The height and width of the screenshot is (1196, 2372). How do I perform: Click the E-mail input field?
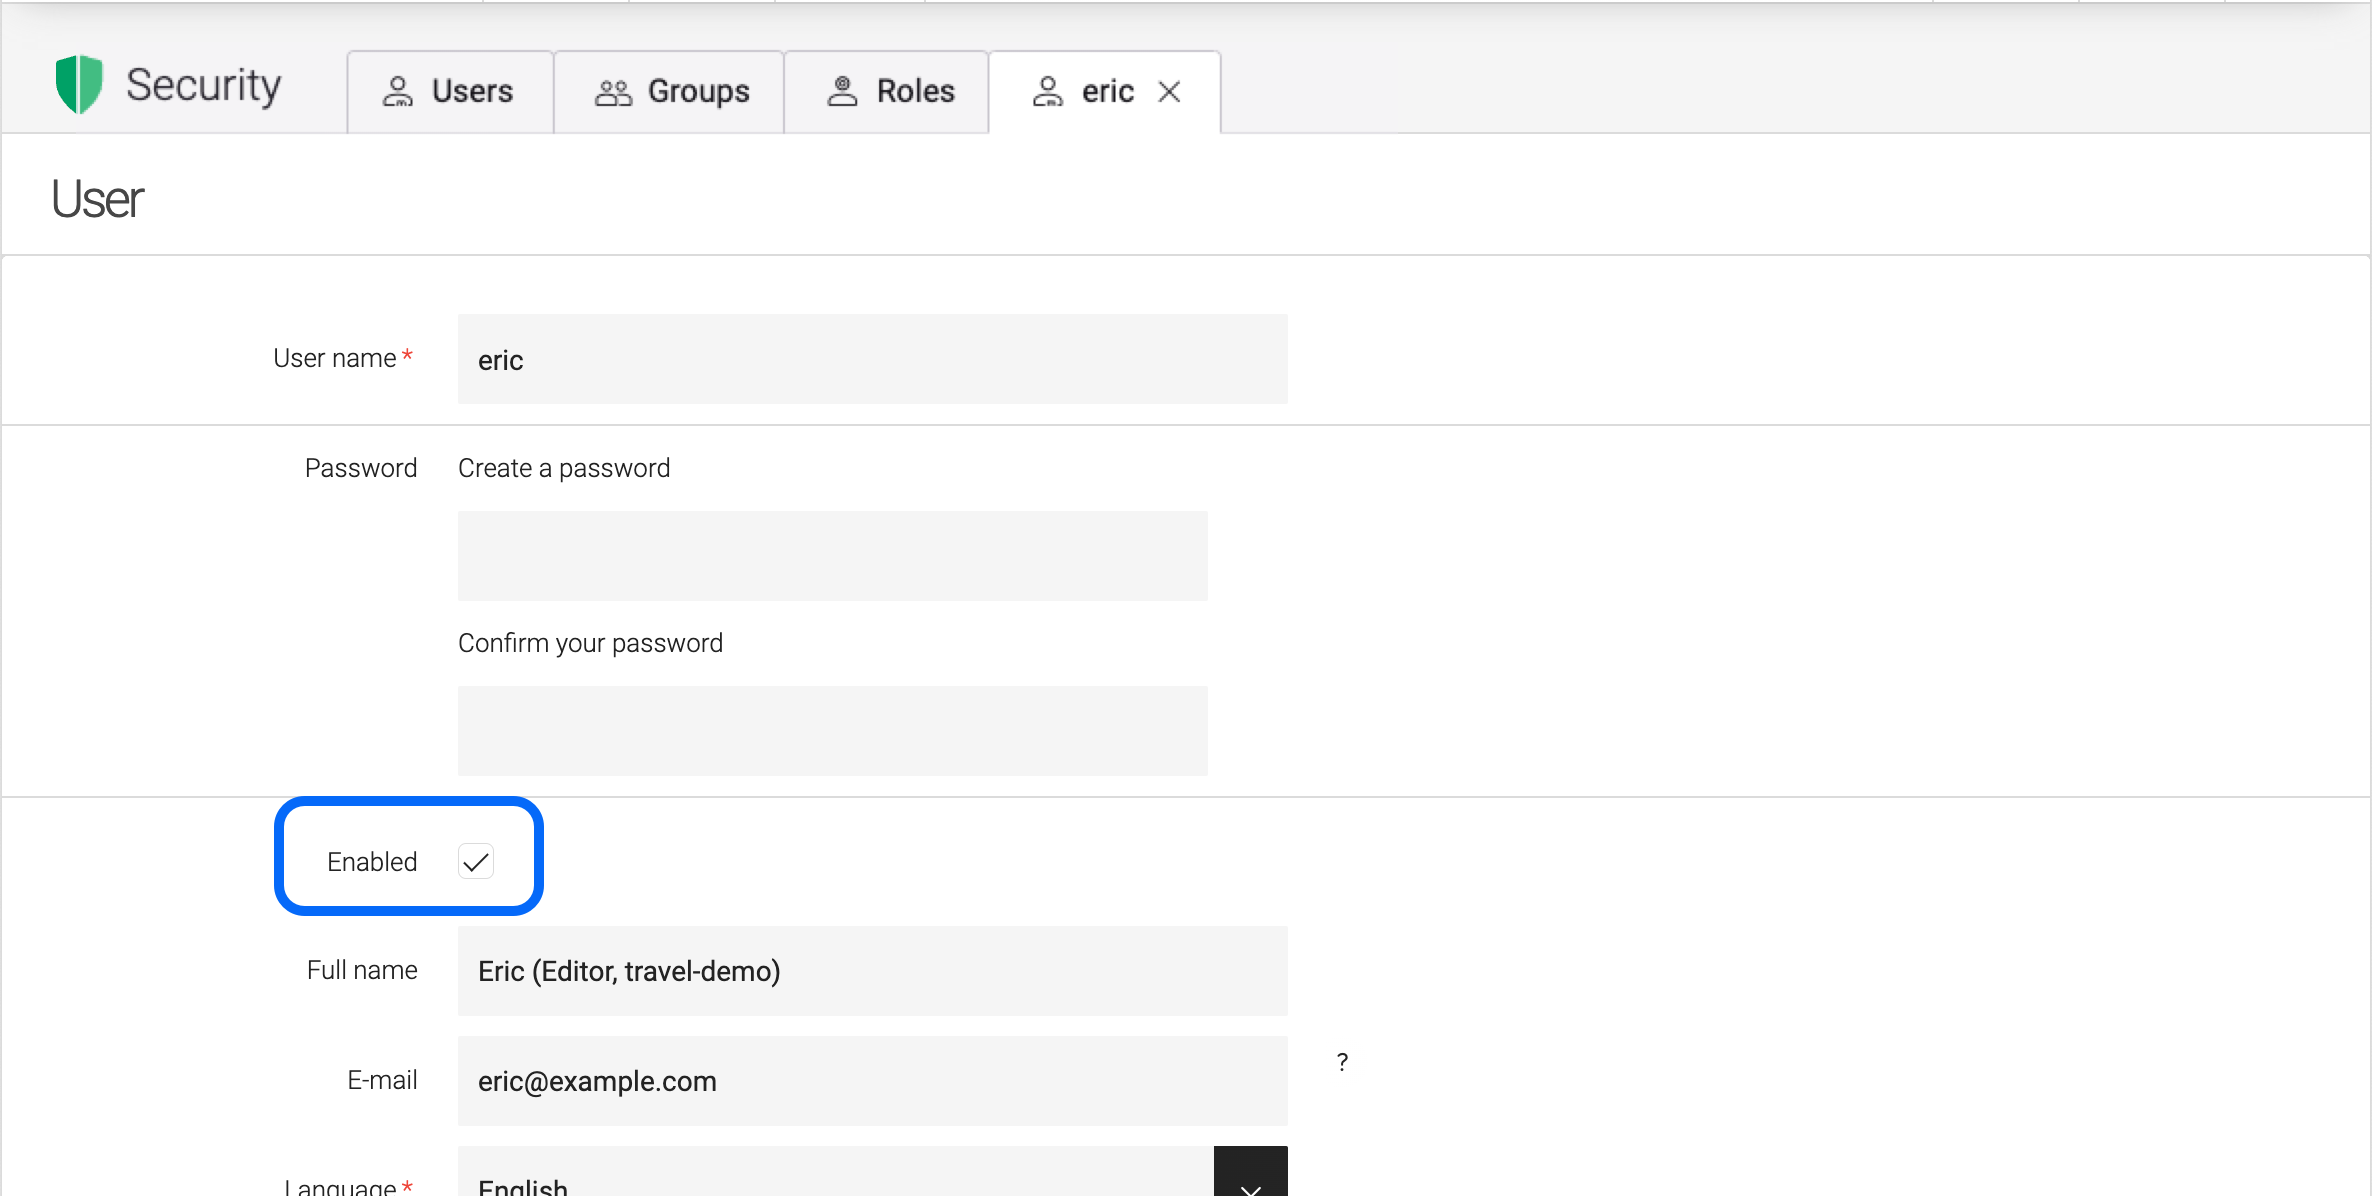(x=872, y=1081)
